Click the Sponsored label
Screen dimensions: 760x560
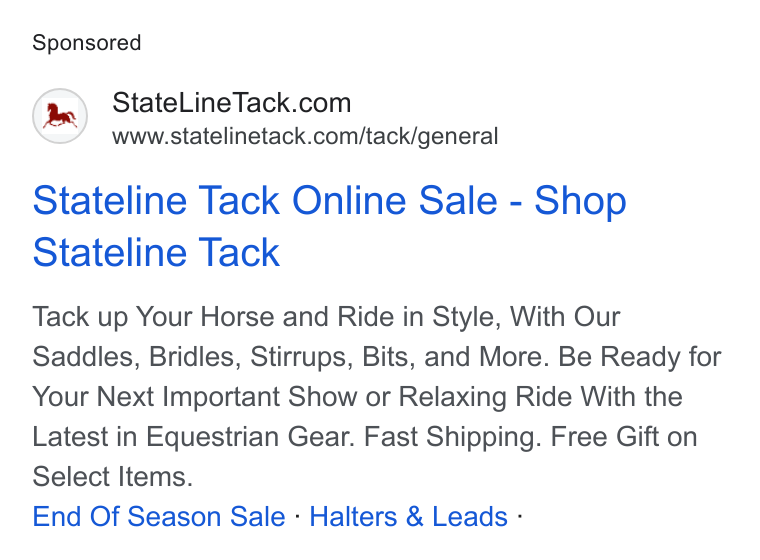pos(87,43)
